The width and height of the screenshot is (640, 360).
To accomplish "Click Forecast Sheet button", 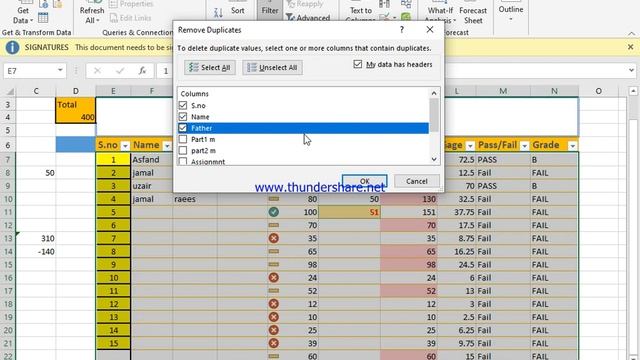I will tap(473, 15).
